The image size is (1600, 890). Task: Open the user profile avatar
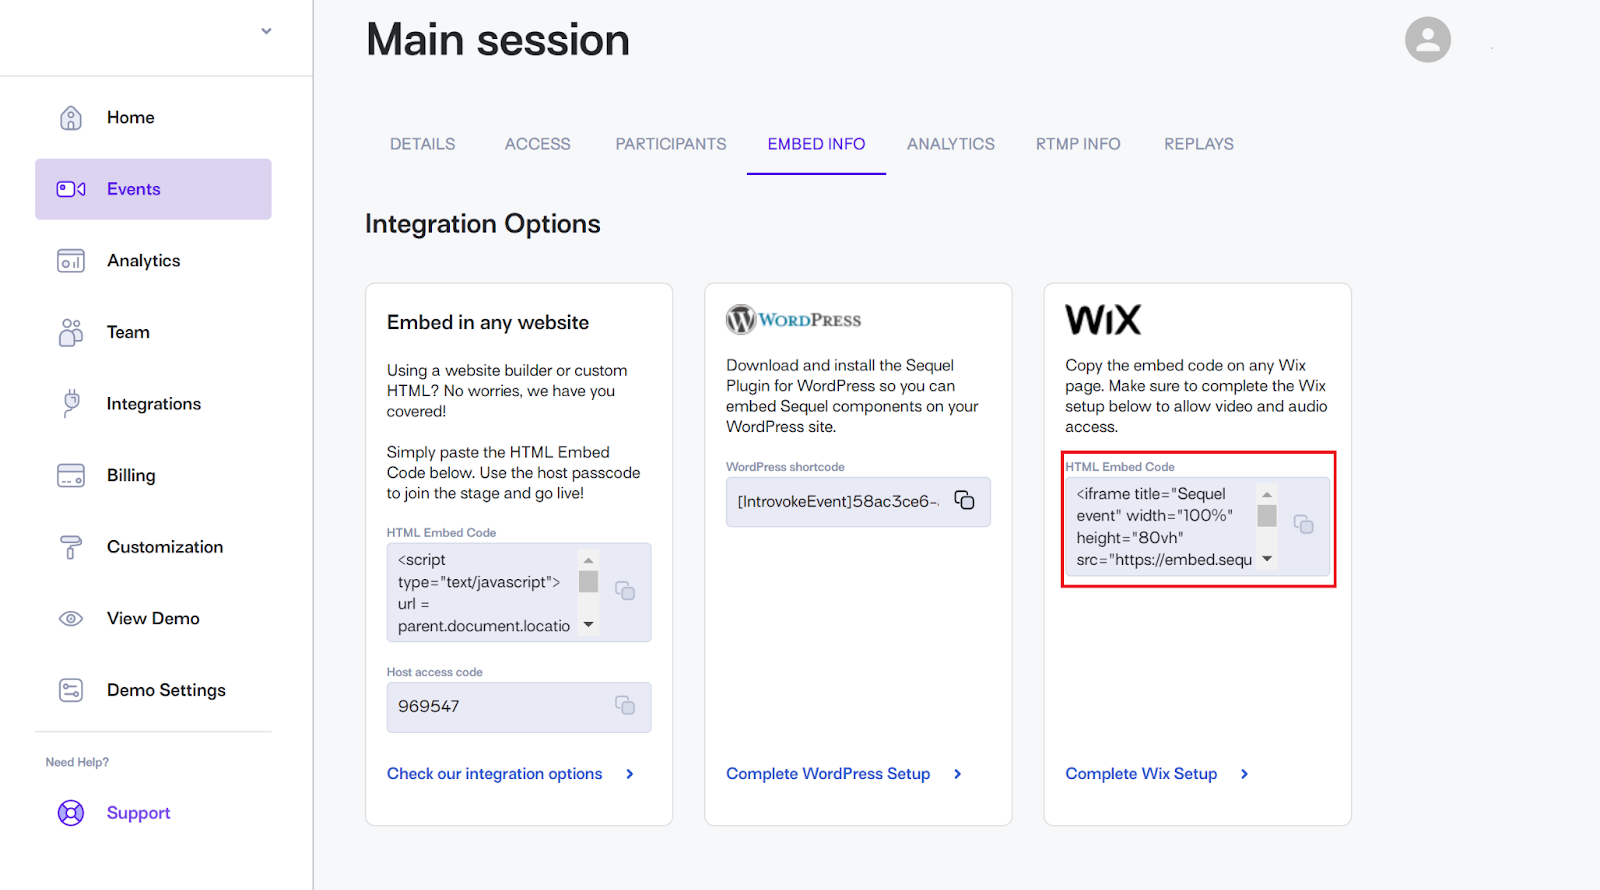coord(1427,40)
